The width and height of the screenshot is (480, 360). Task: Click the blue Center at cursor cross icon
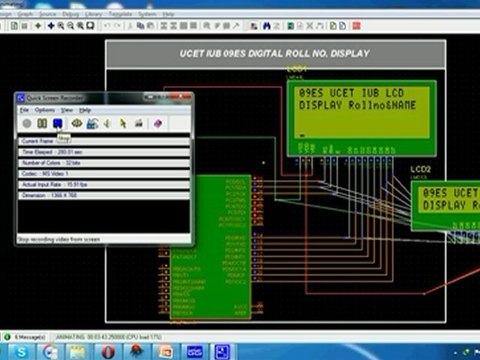51,26
